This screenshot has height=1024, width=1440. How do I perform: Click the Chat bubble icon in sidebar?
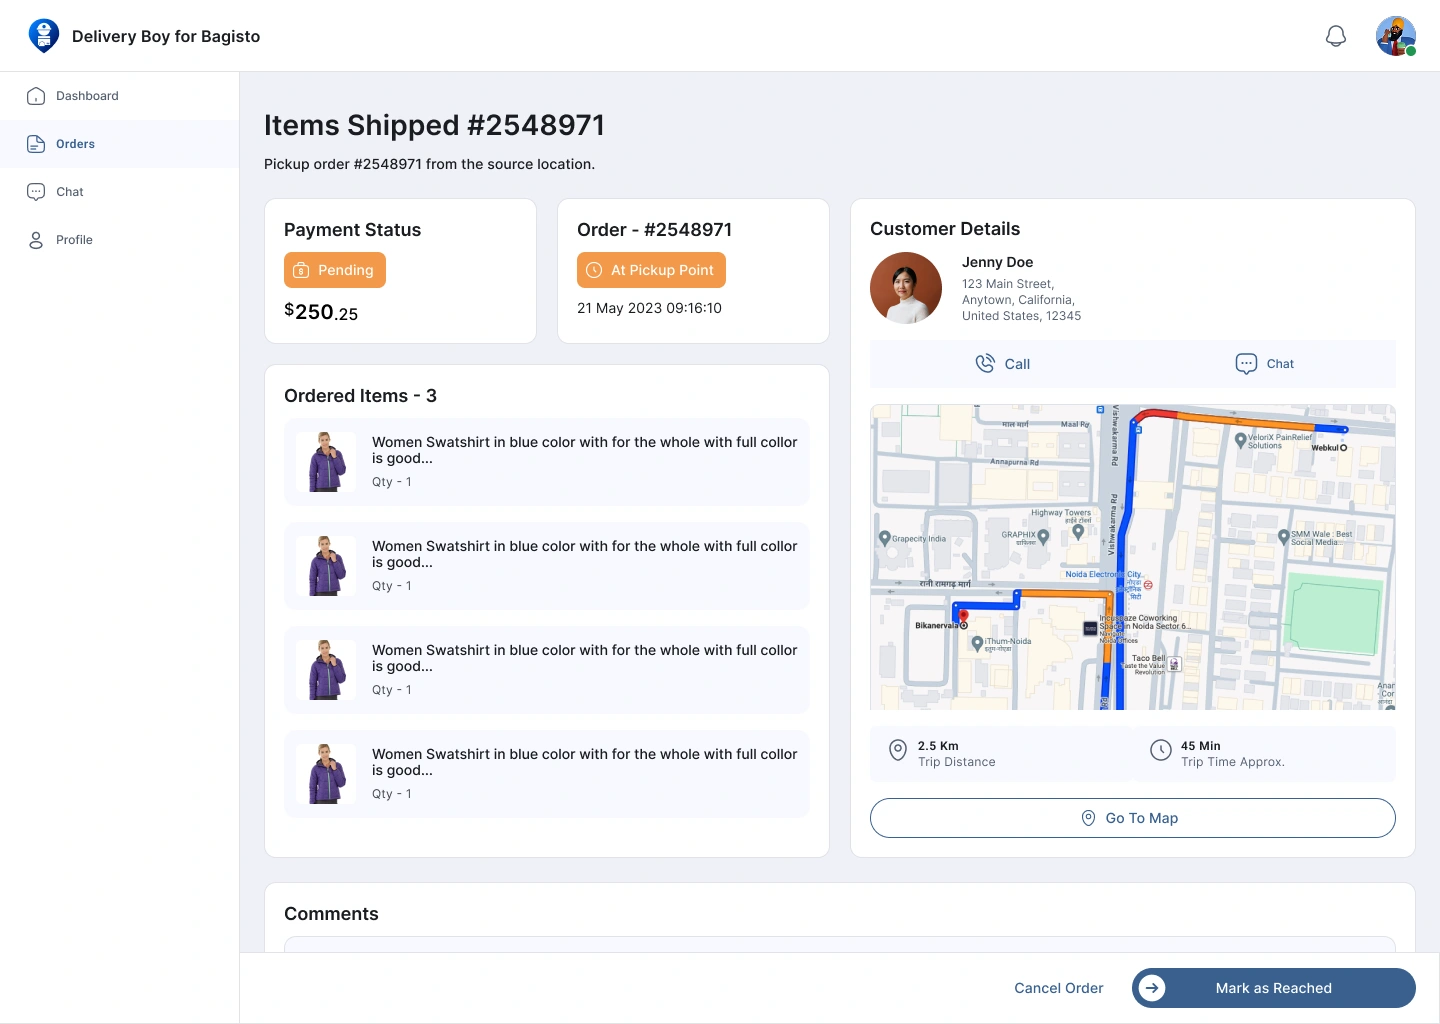pyautogui.click(x=36, y=192)
